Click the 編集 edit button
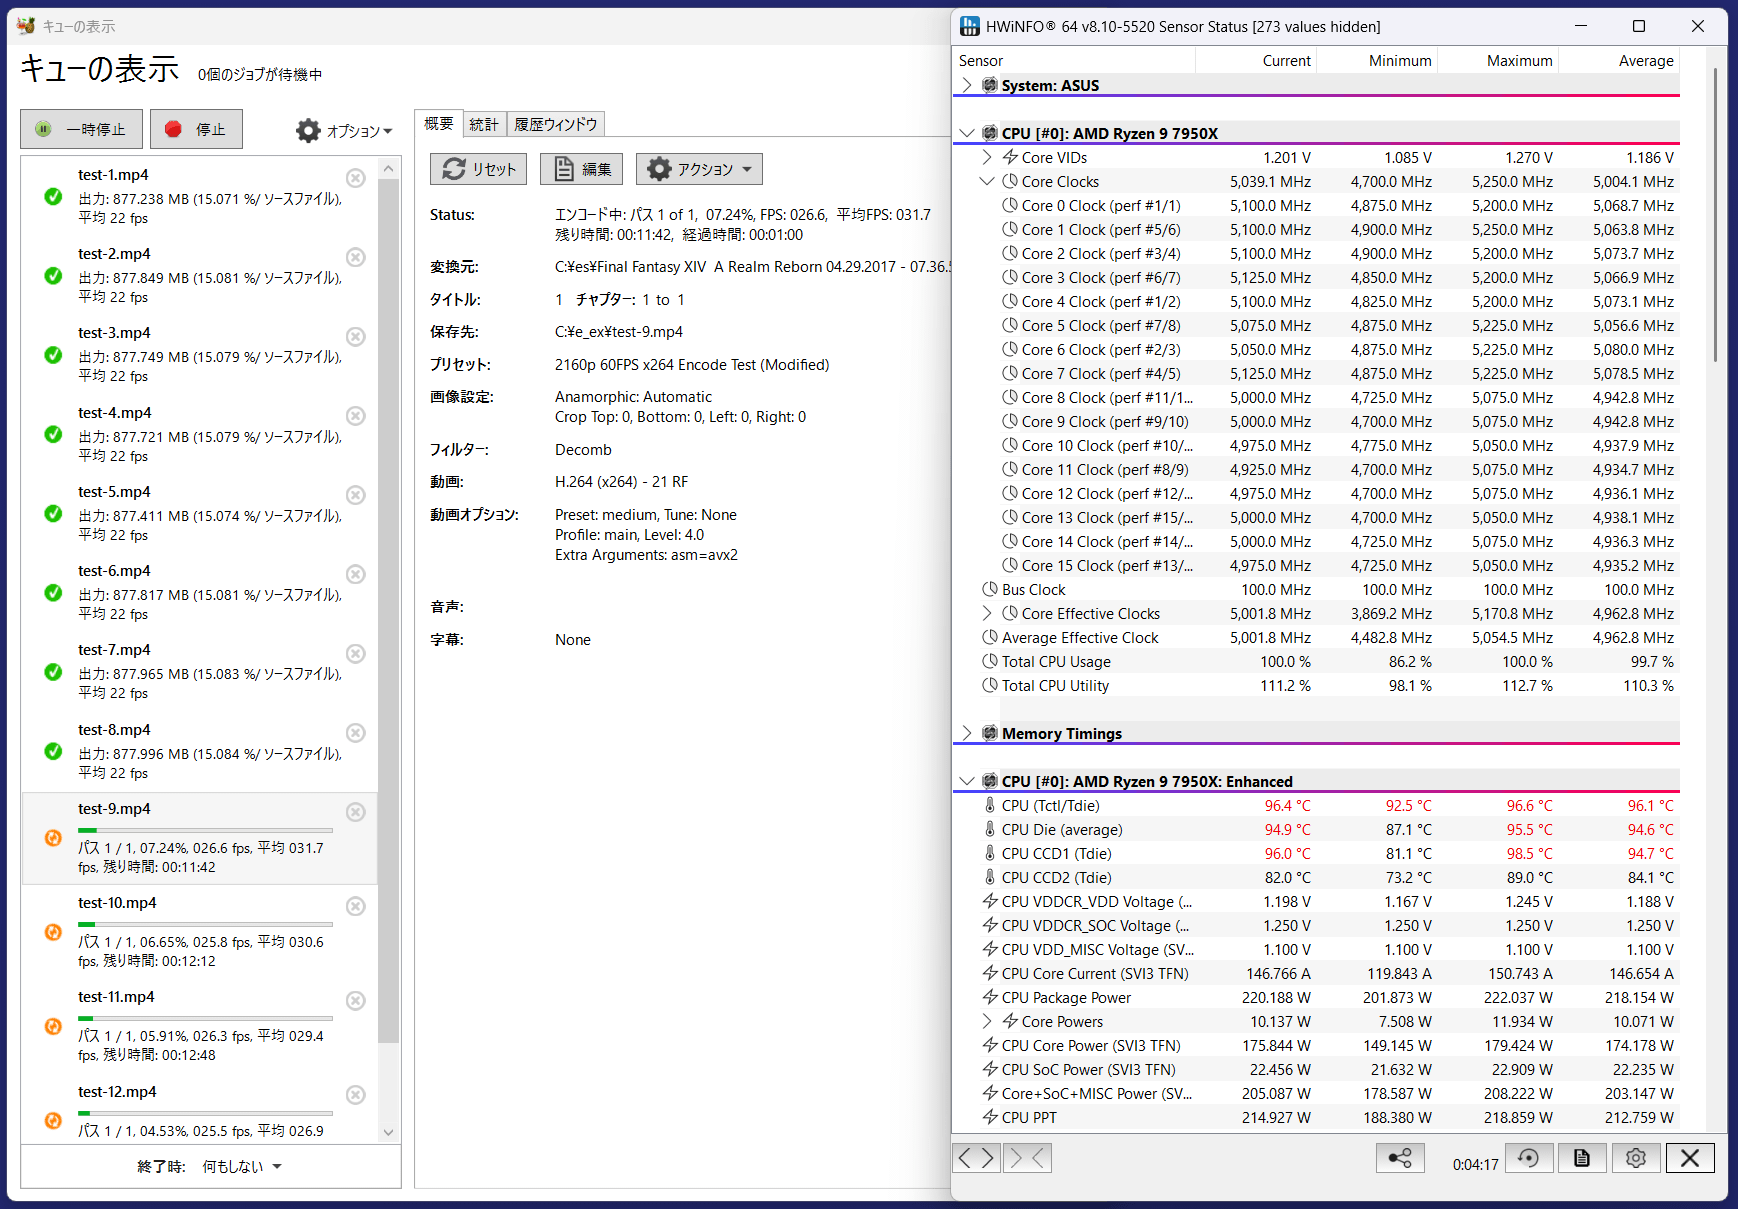 click(581, 169)
